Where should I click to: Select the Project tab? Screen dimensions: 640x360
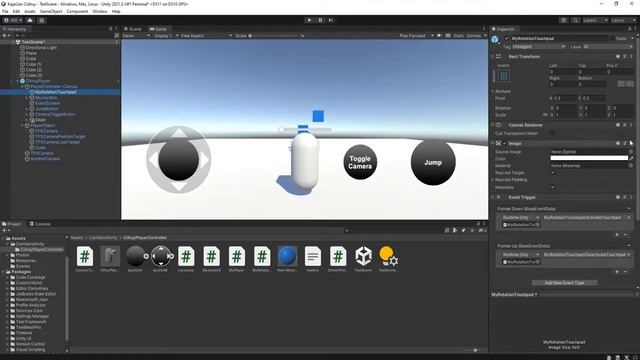[x=12, y=224]
